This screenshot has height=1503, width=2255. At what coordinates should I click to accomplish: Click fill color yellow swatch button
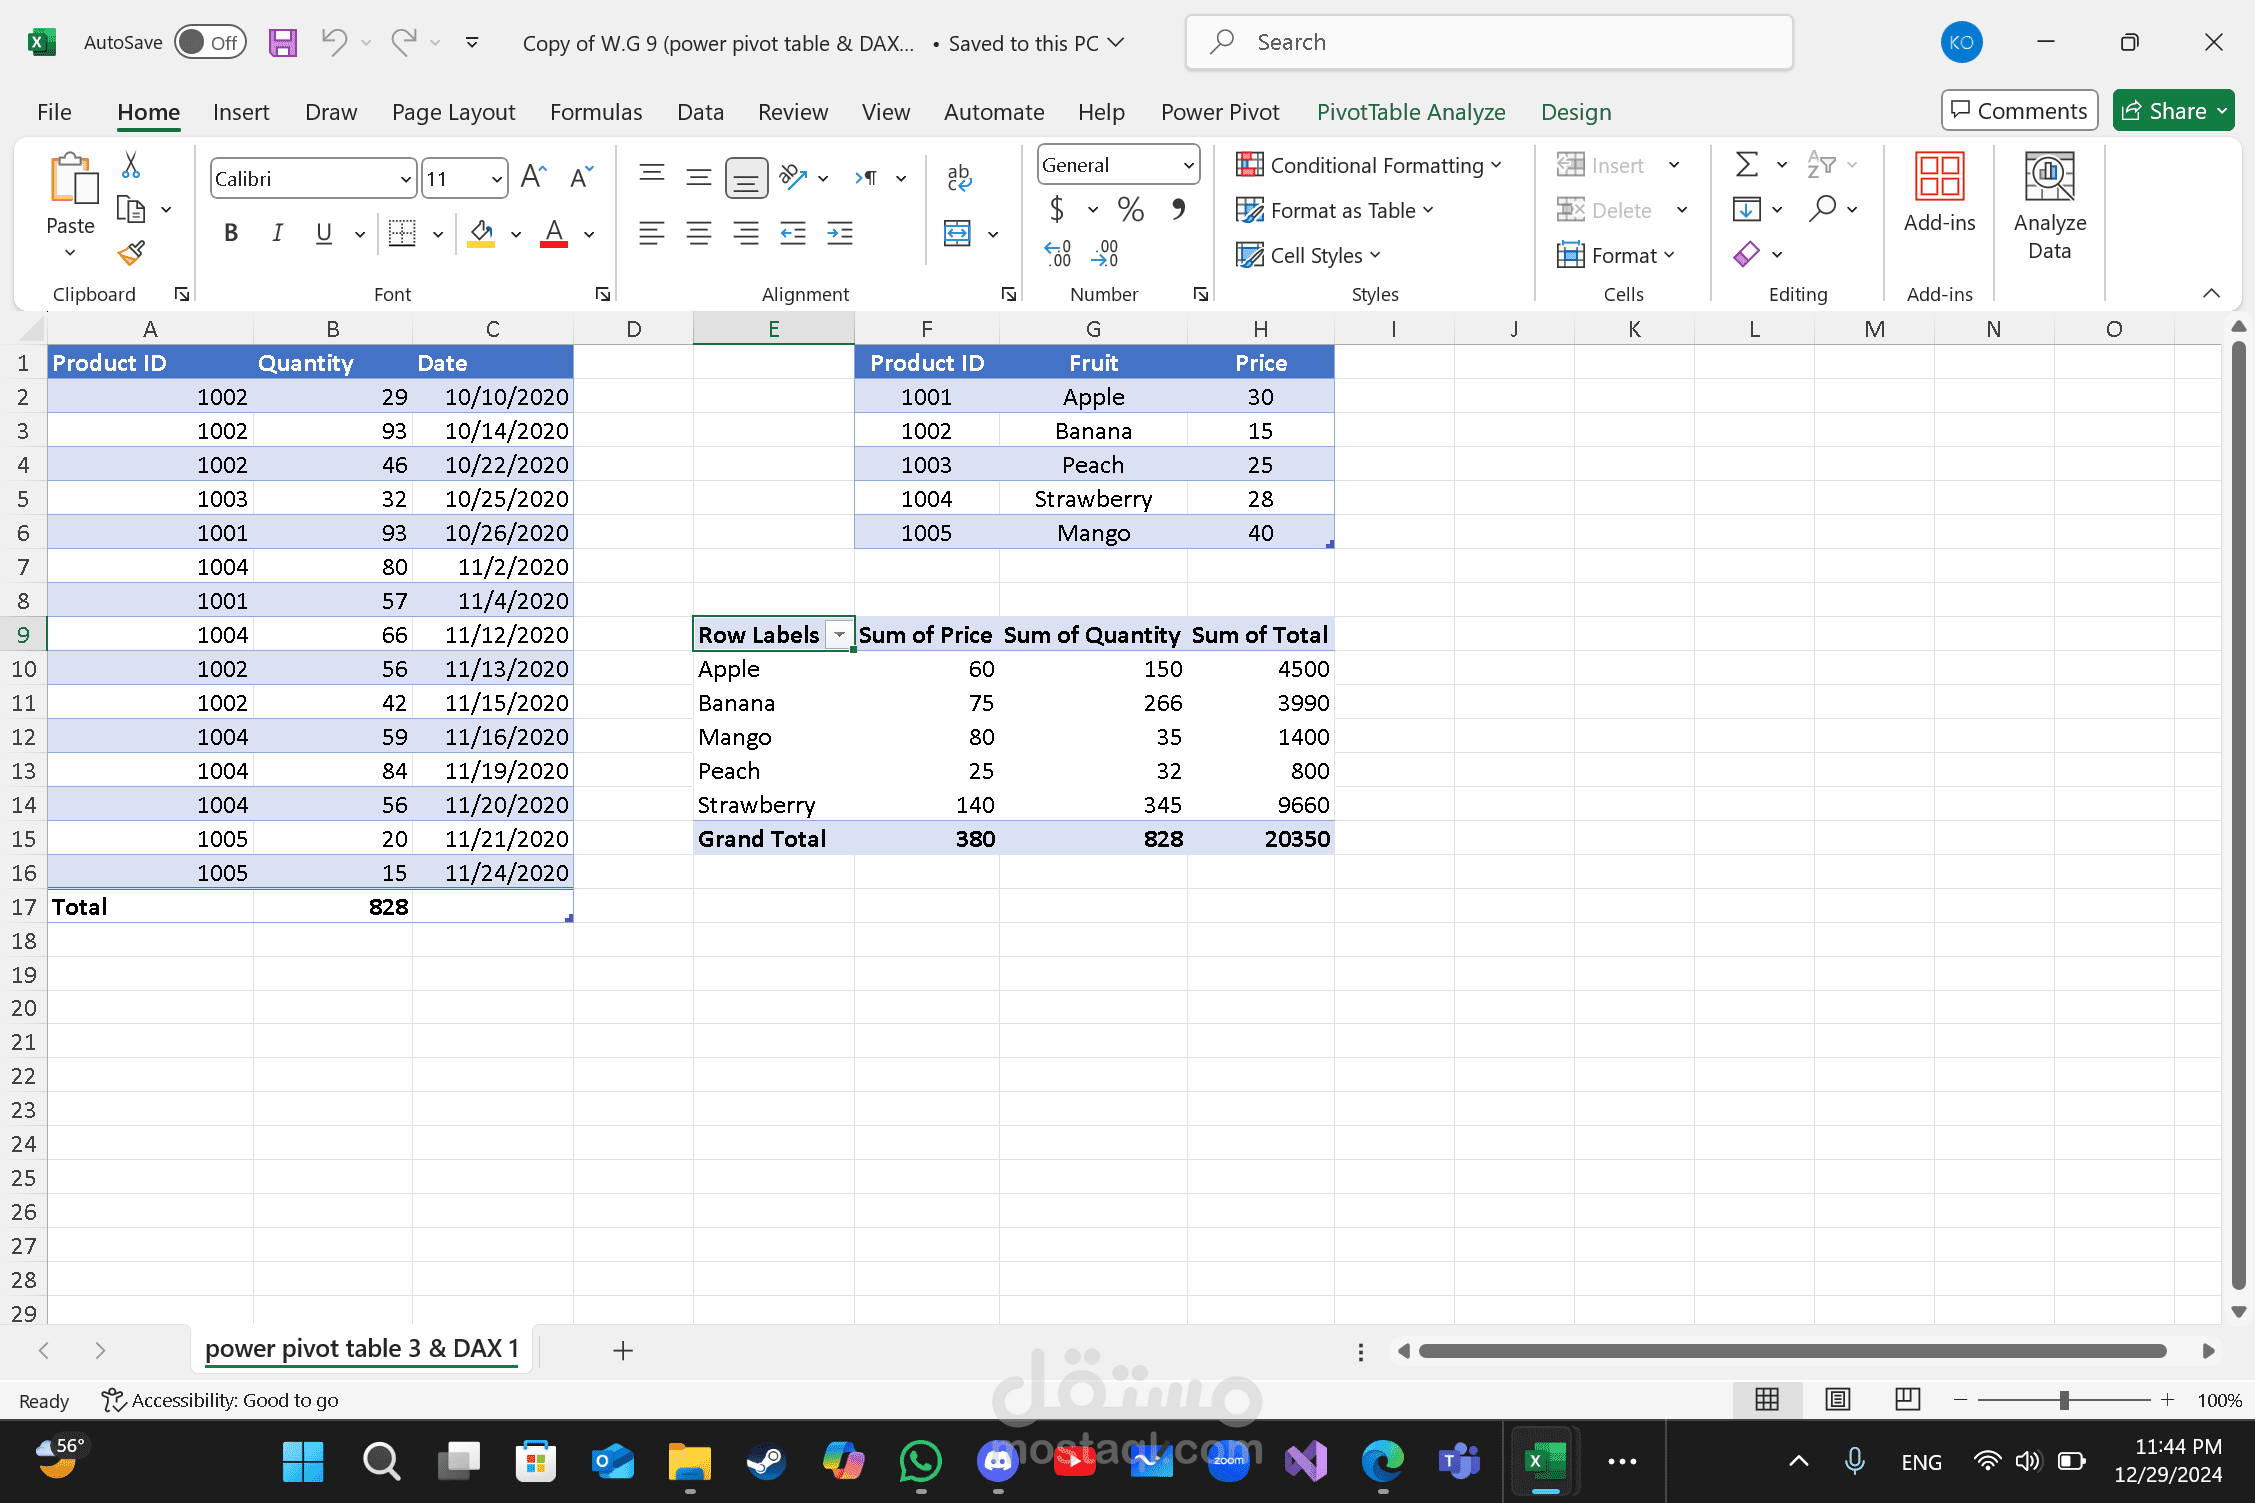pos(481,233)
